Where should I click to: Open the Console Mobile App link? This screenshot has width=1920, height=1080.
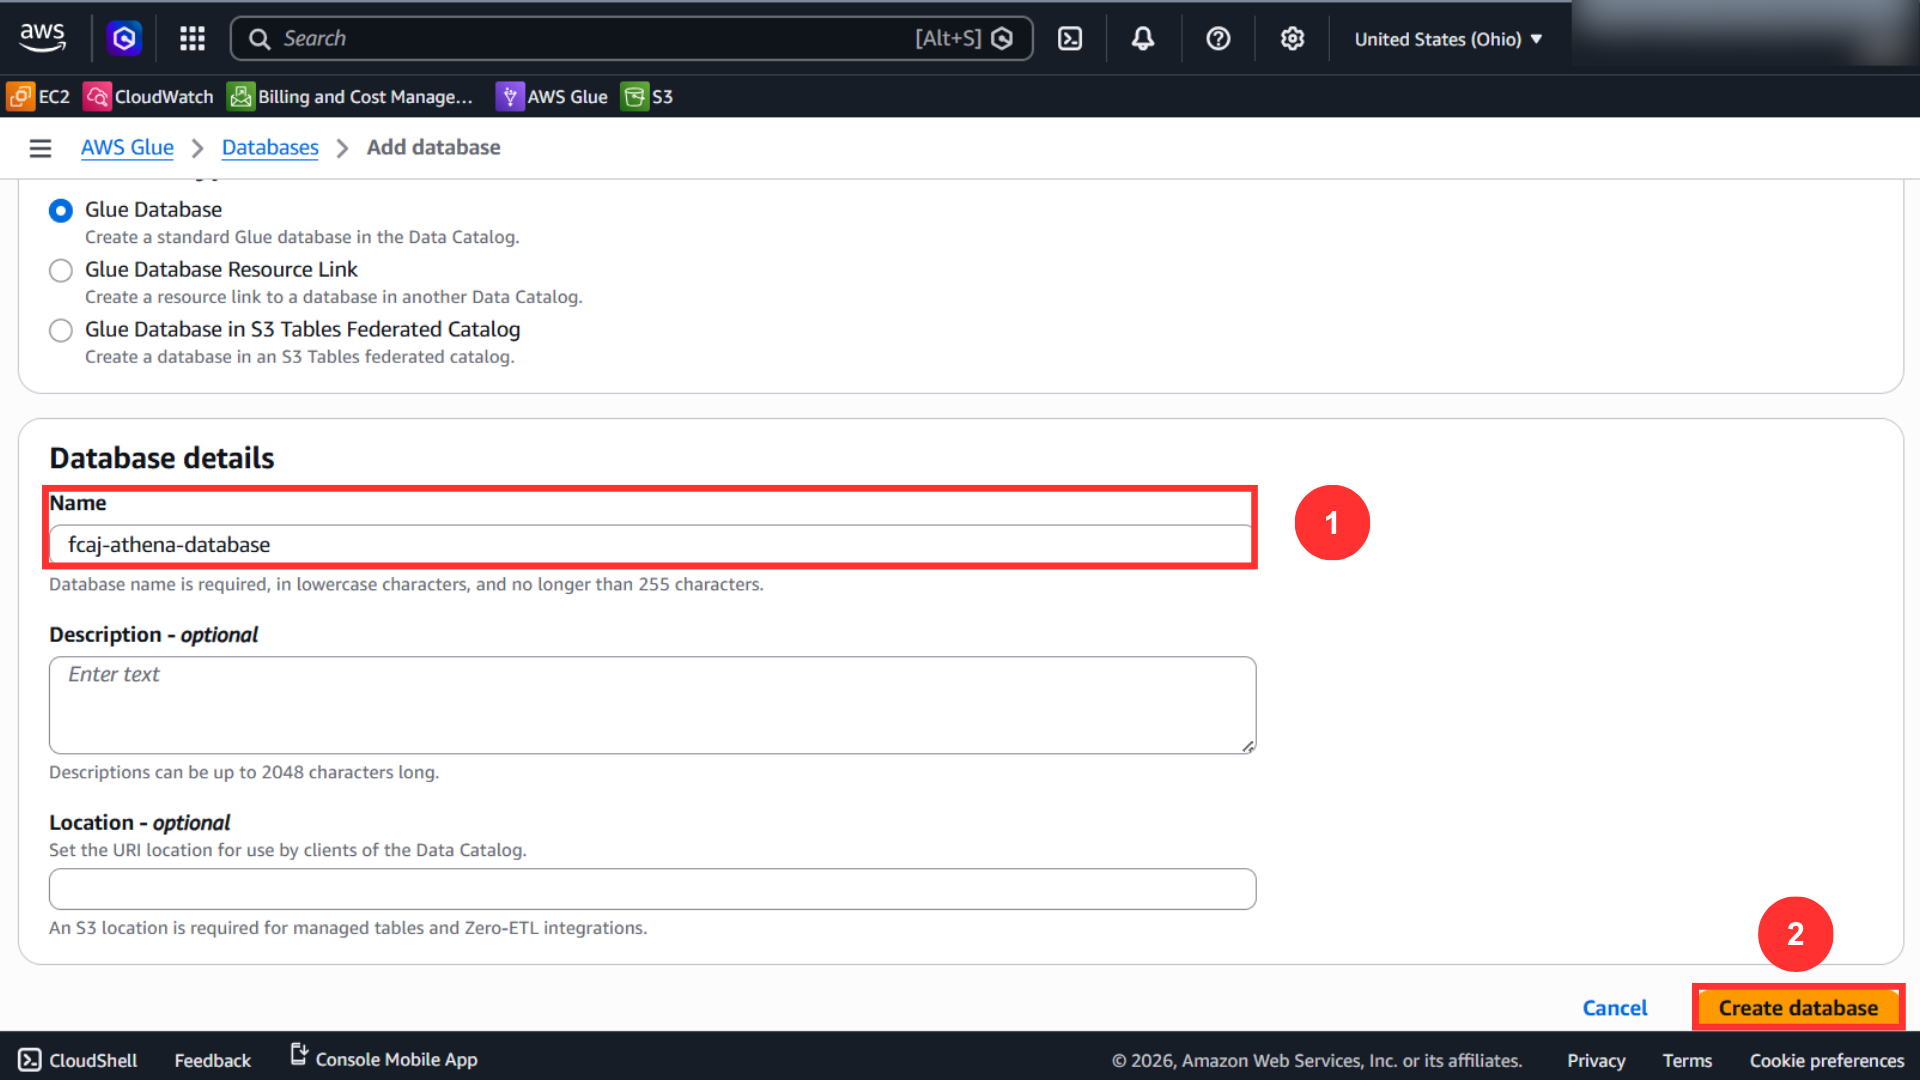pyautogui.click(x=384, y=1058)
